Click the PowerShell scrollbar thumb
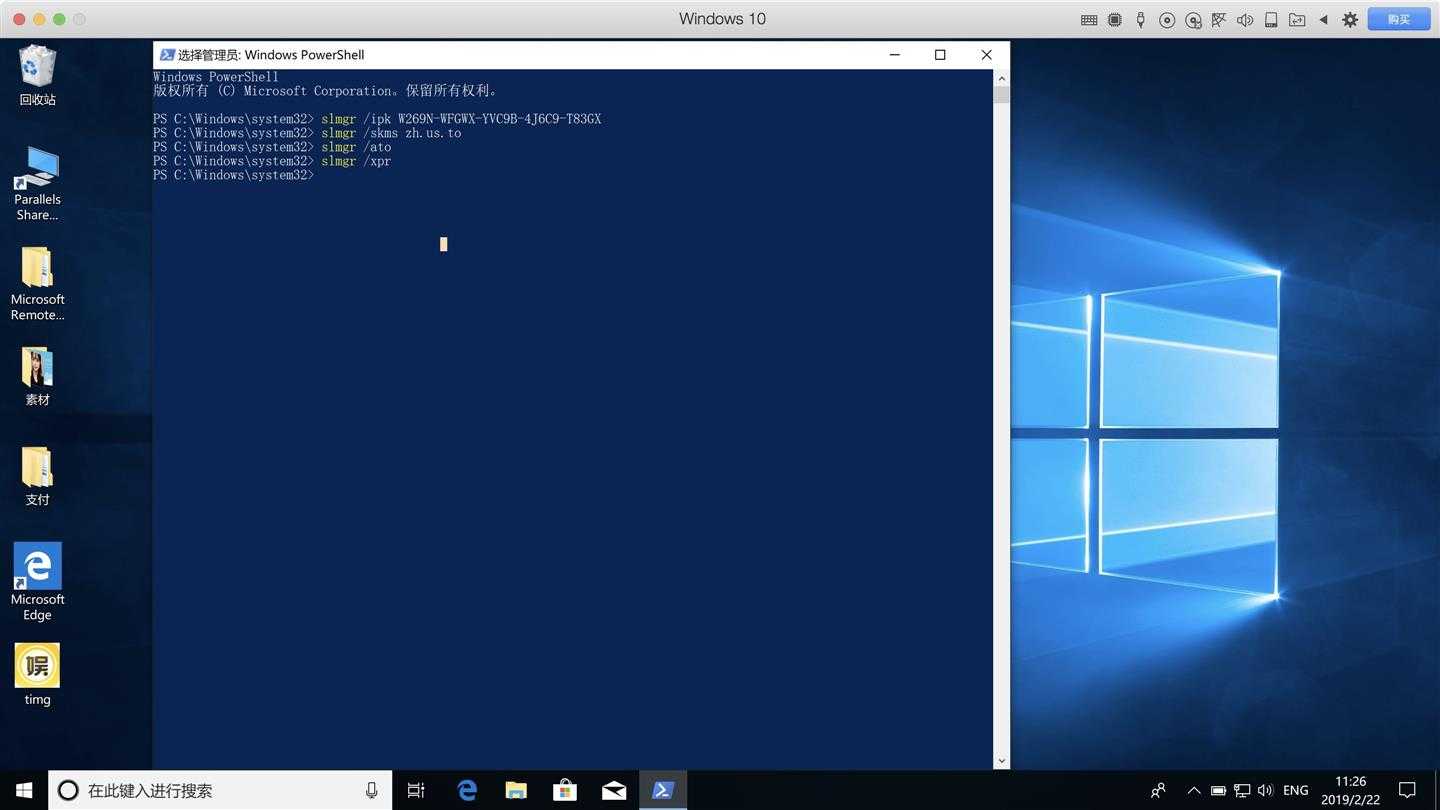This screenshot has width=1440, height=810. pos(1001,95)
